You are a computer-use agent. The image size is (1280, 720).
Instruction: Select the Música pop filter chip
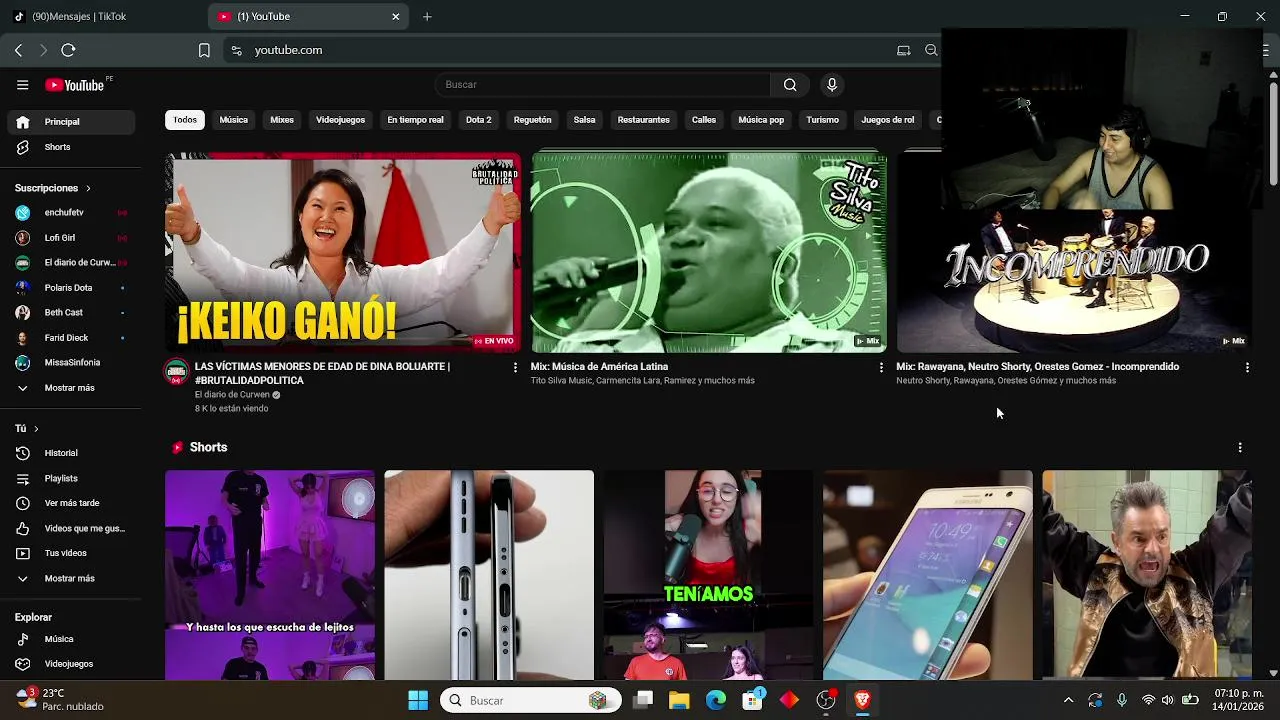point(761,120)
